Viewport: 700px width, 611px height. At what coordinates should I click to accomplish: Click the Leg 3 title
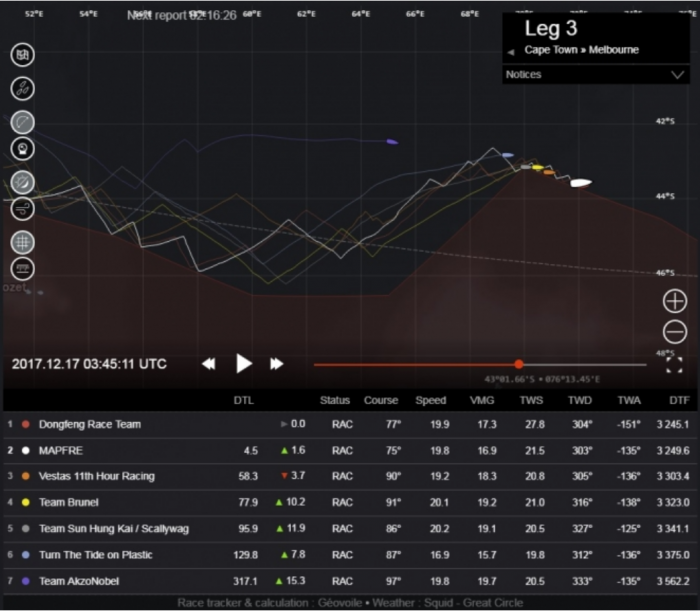click(551, 29)
